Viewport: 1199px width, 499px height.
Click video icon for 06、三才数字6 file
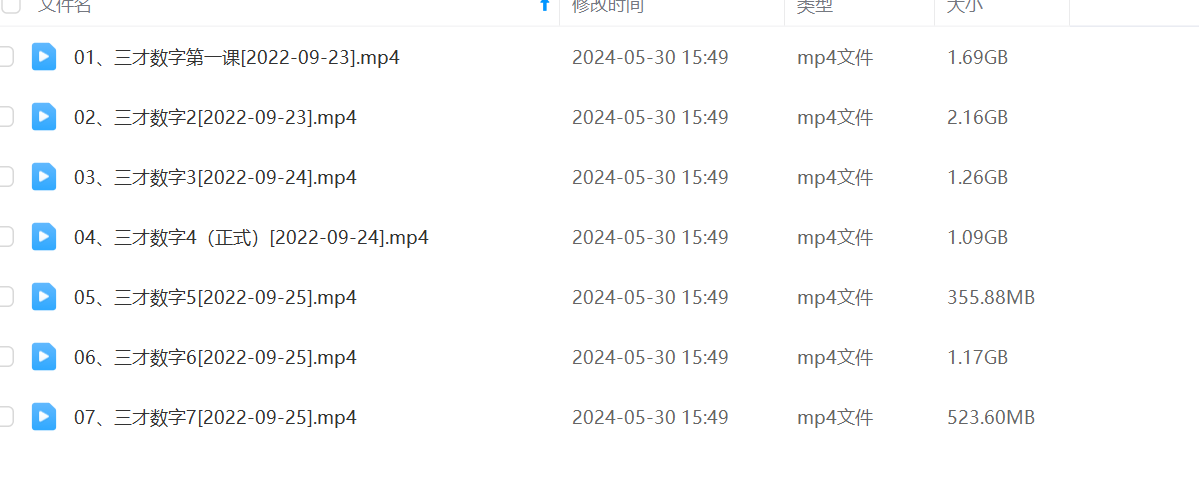coord(44,358)
